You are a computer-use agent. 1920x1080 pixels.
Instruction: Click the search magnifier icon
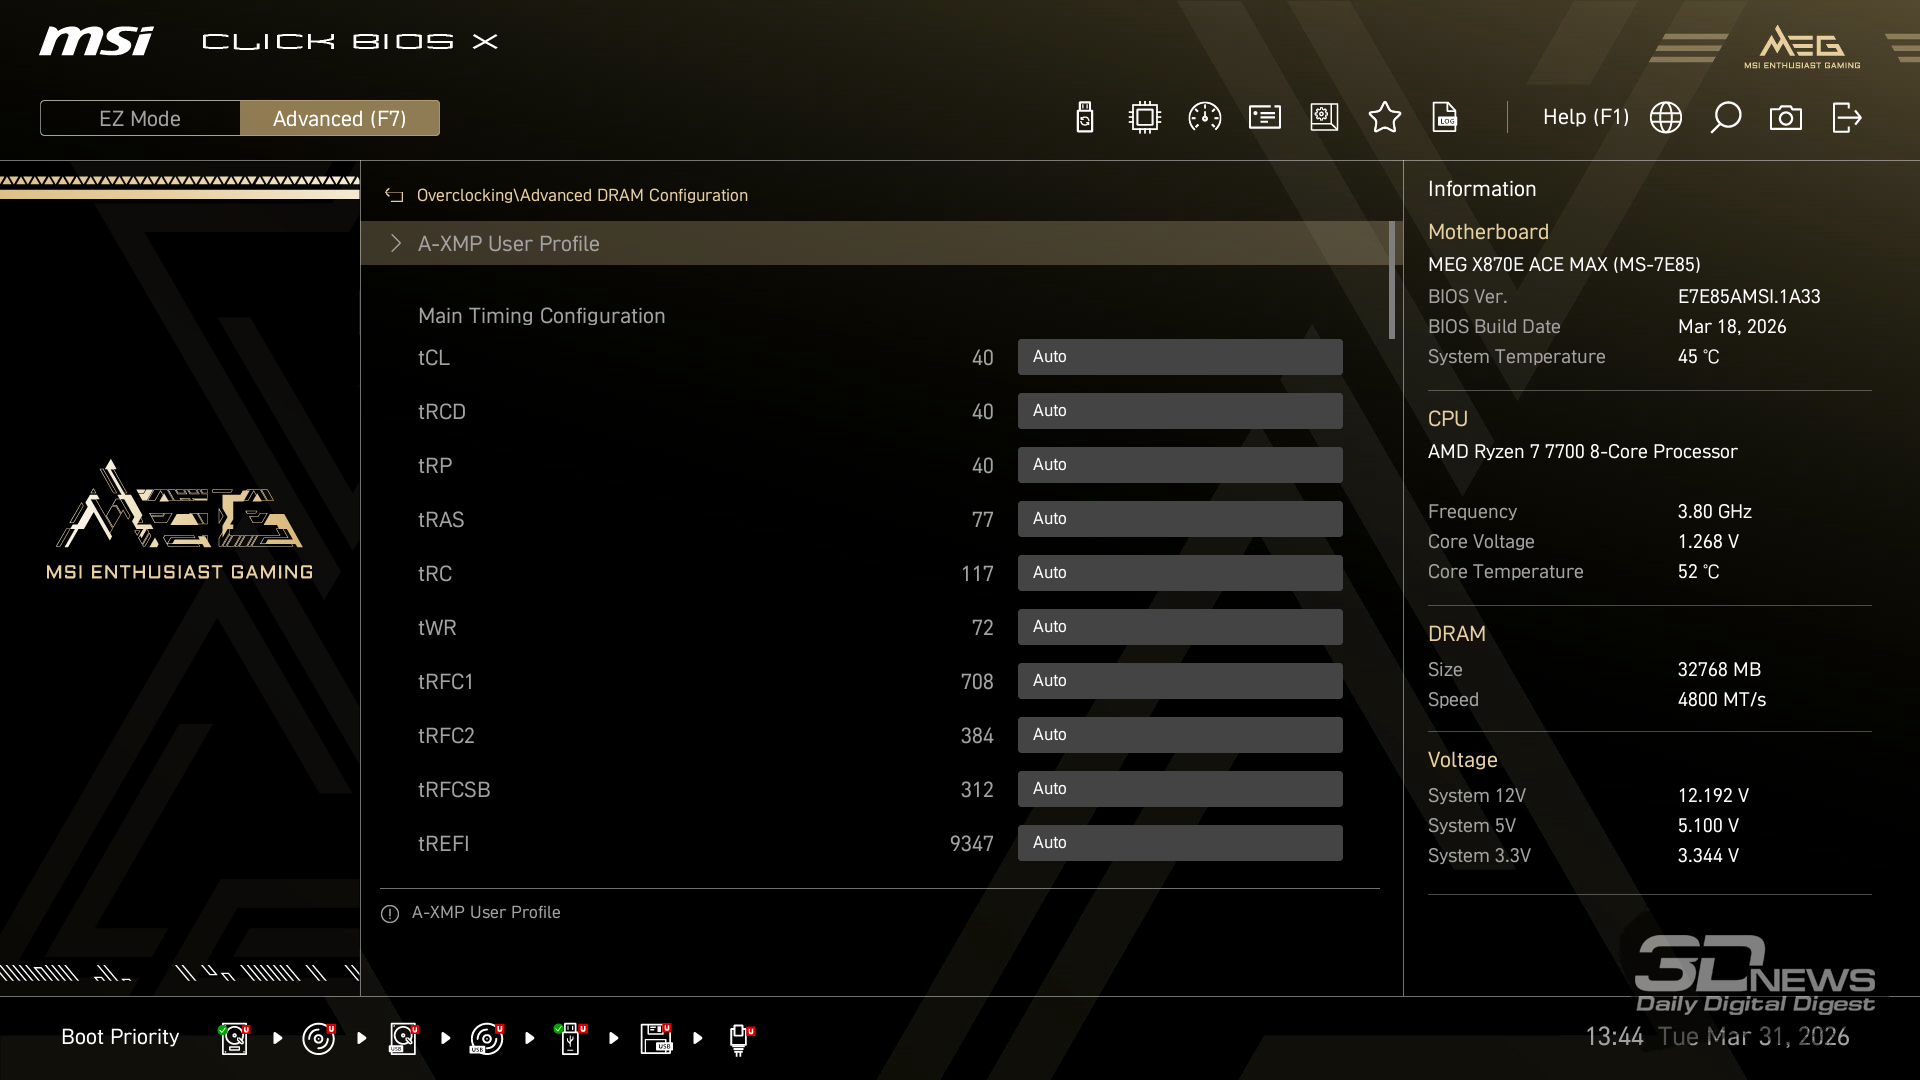1725,118
